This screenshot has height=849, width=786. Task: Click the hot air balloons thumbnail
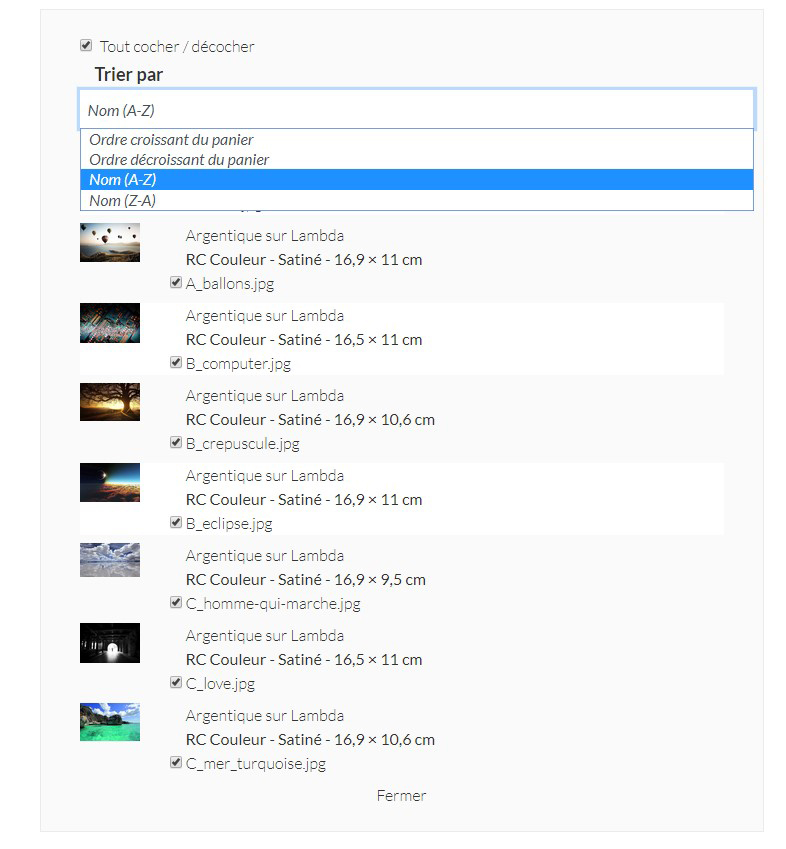tap(110, 242)
